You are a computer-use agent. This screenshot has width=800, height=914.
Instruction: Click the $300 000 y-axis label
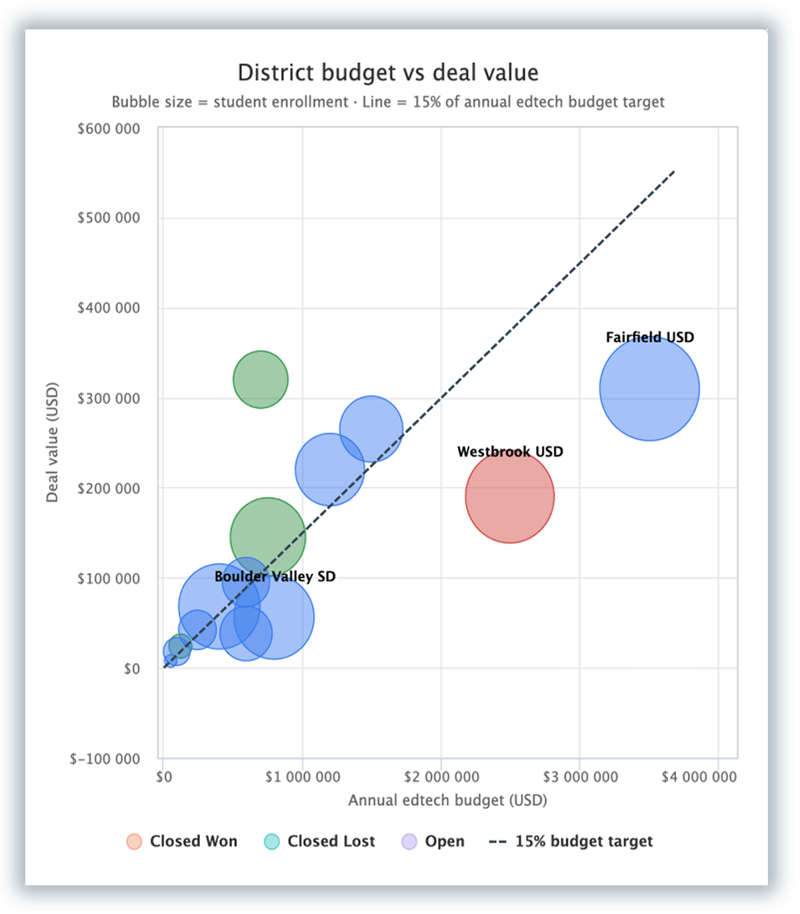(109, 399)
